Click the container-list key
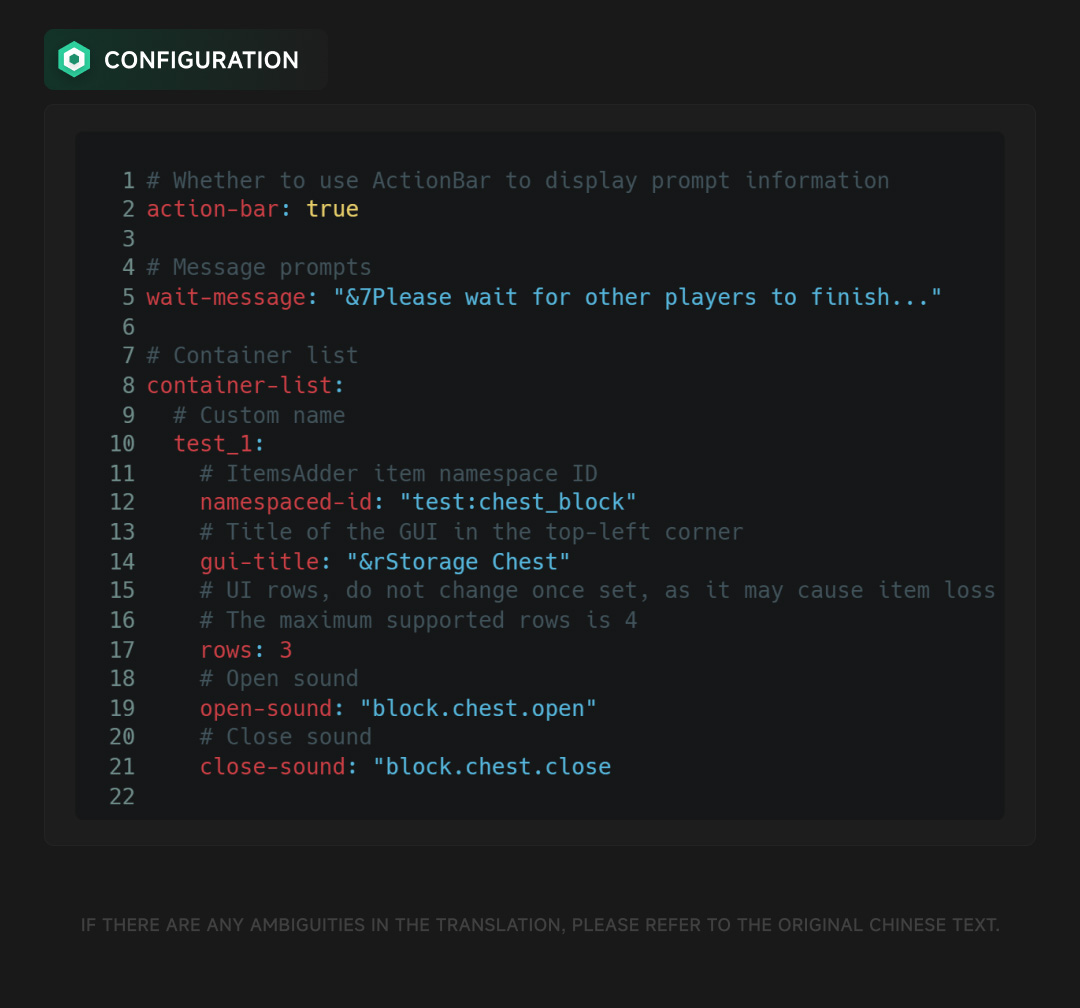1080x1008 pixels. (240, 385)
